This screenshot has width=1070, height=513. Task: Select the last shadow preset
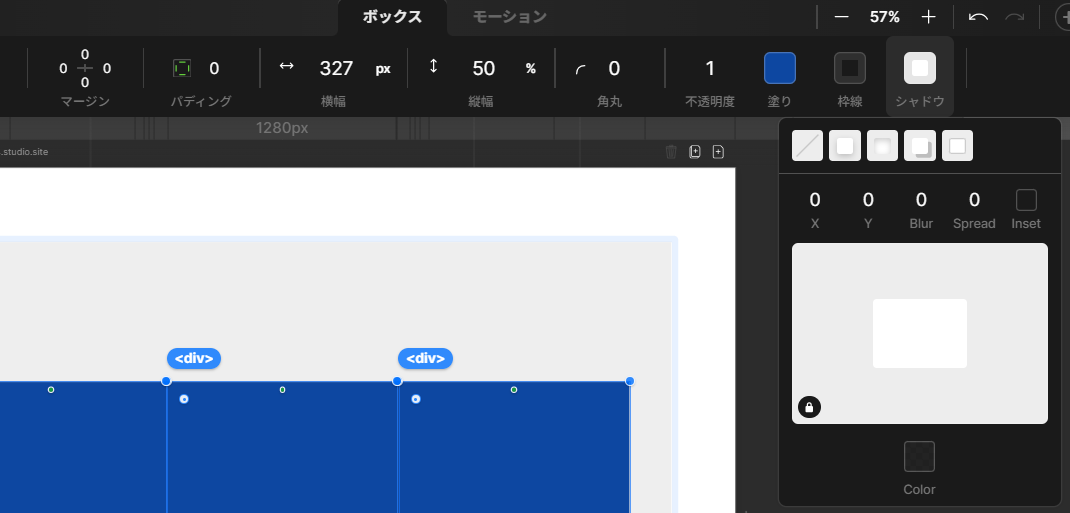click(x=957, y=146)
